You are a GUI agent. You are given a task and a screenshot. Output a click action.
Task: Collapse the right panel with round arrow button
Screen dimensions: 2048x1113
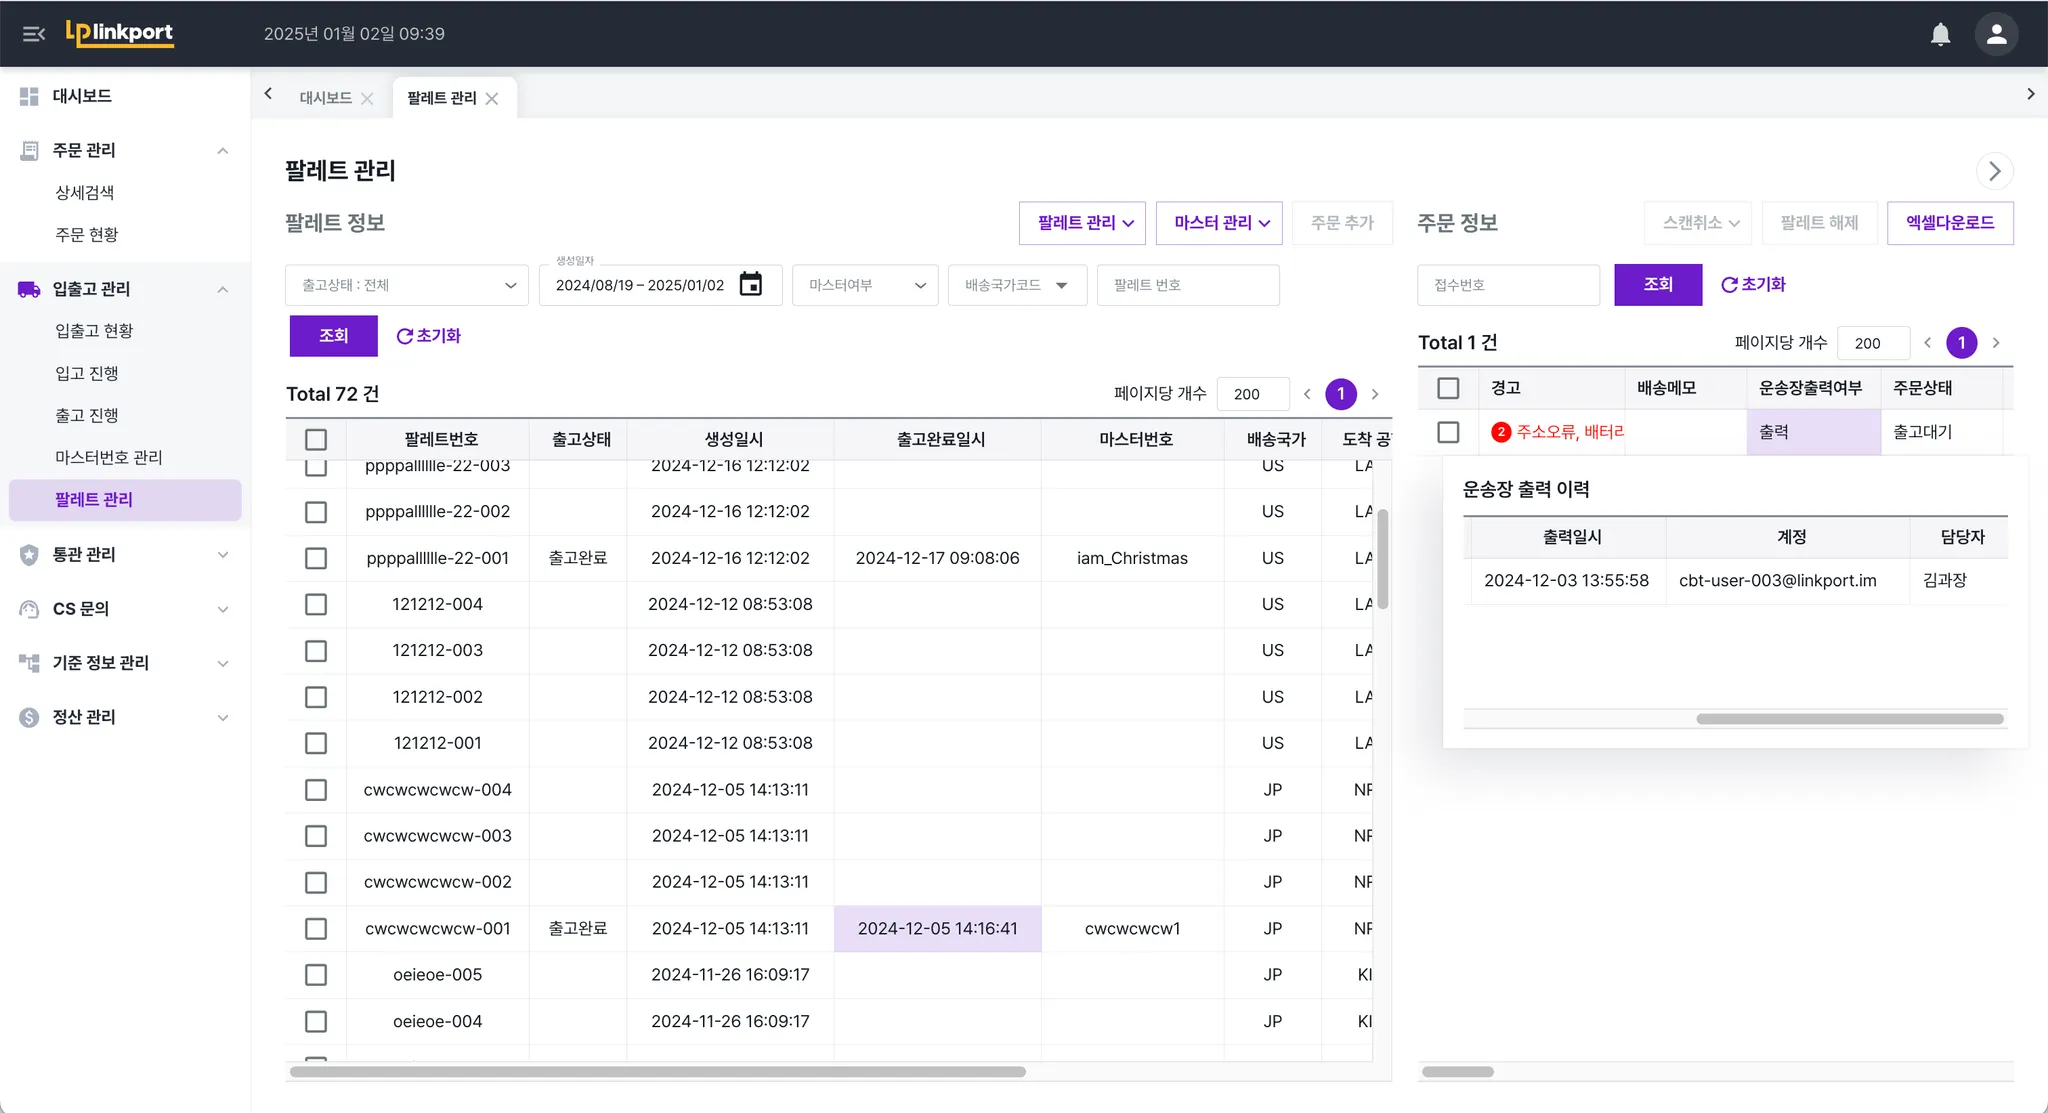click(x=1994, y=171)
